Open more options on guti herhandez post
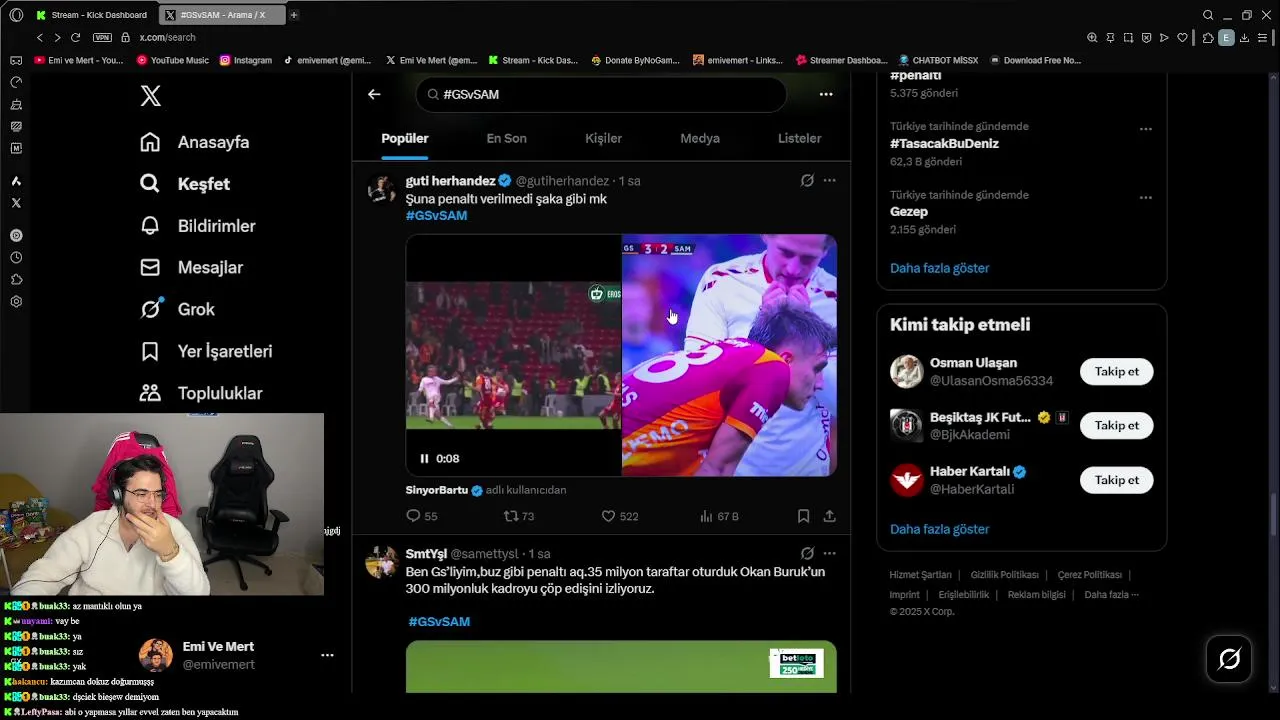The height and width of the screenshot is (720, 1280). tap(829, 181)
